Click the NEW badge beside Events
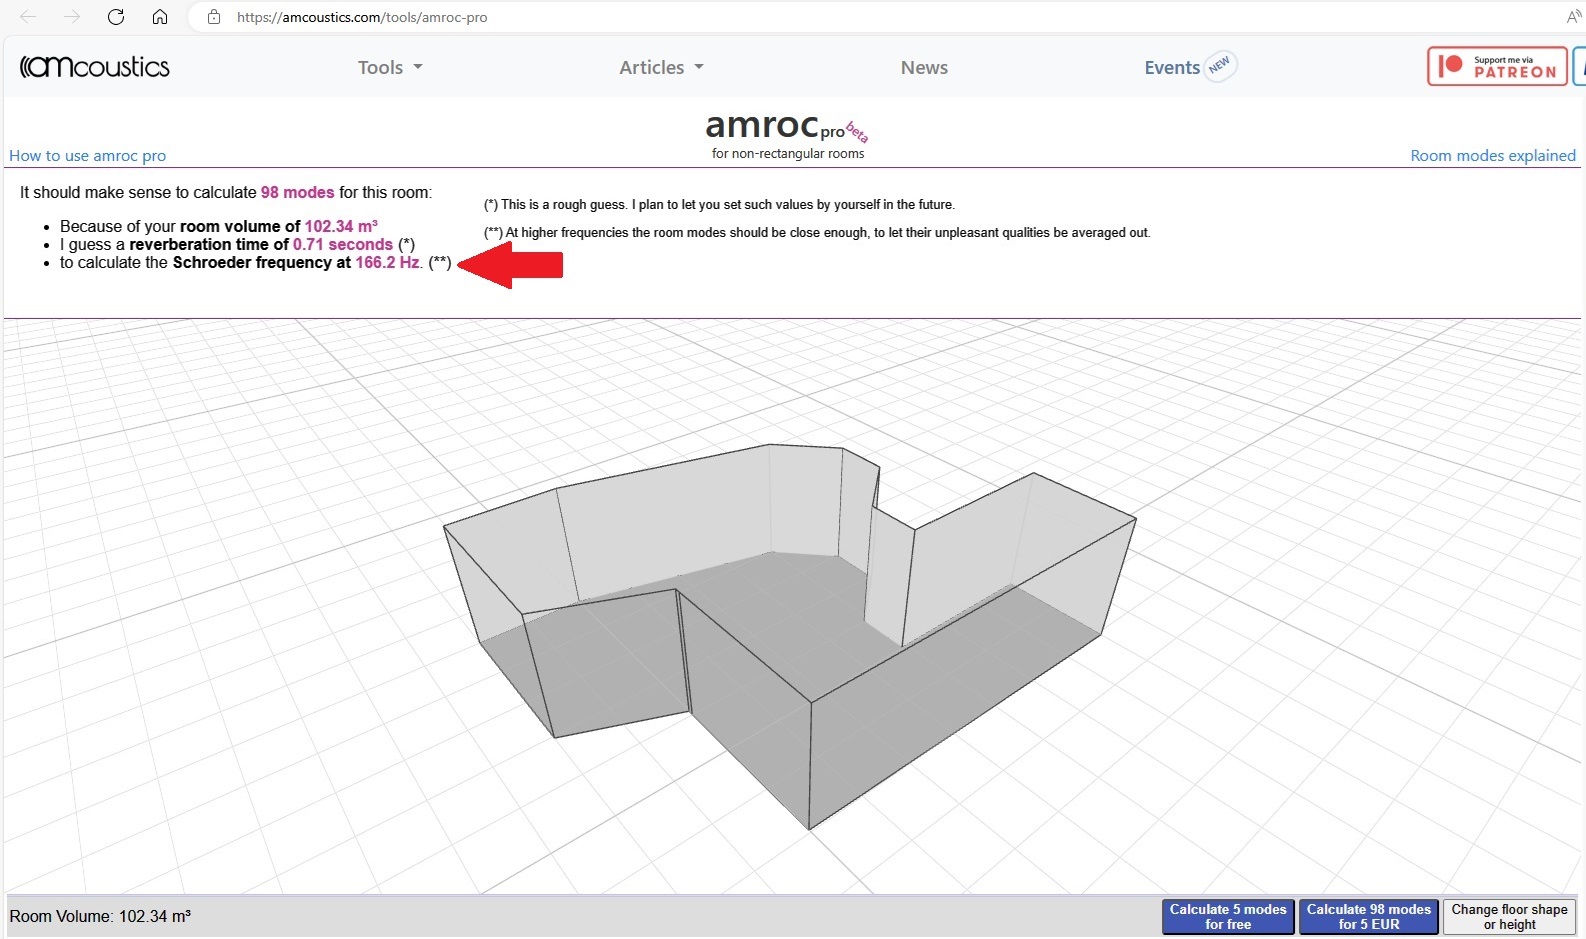This screenshot has width=1586, height=939. (x=1220, y=66)
